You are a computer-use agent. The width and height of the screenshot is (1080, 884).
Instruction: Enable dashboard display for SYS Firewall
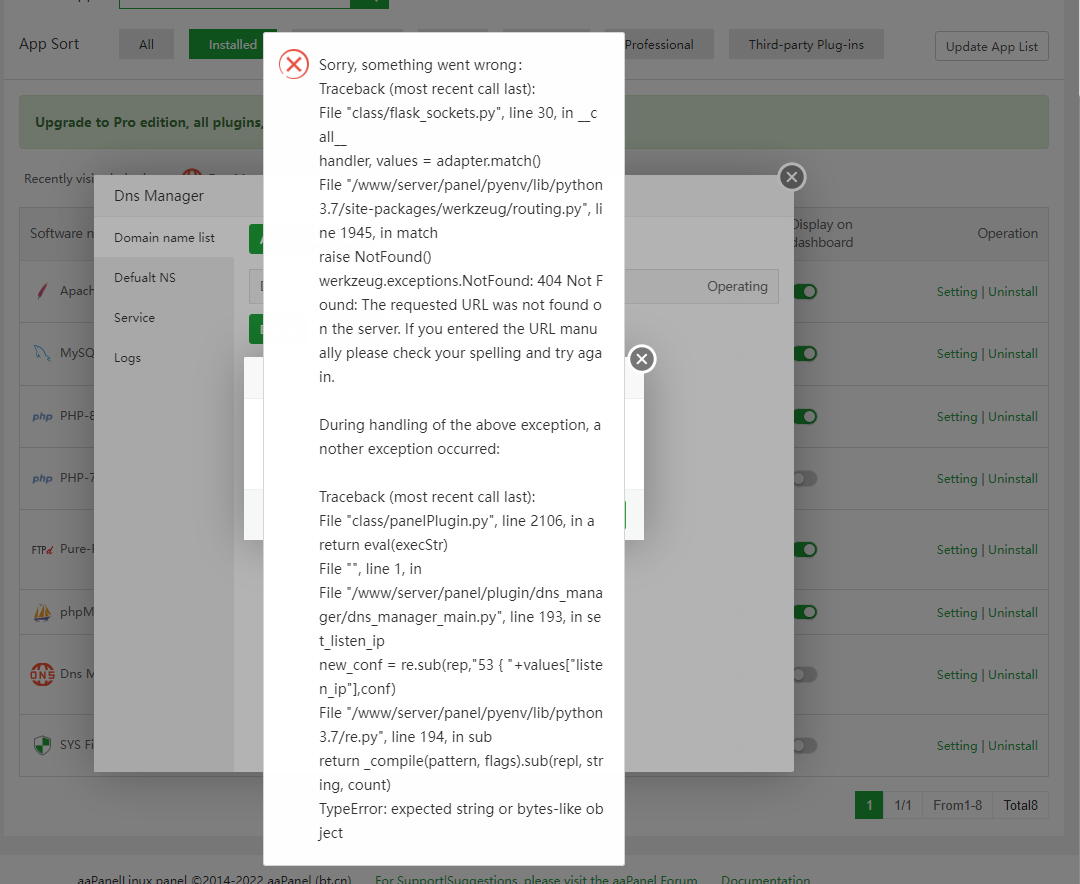(x=804, y=745)
